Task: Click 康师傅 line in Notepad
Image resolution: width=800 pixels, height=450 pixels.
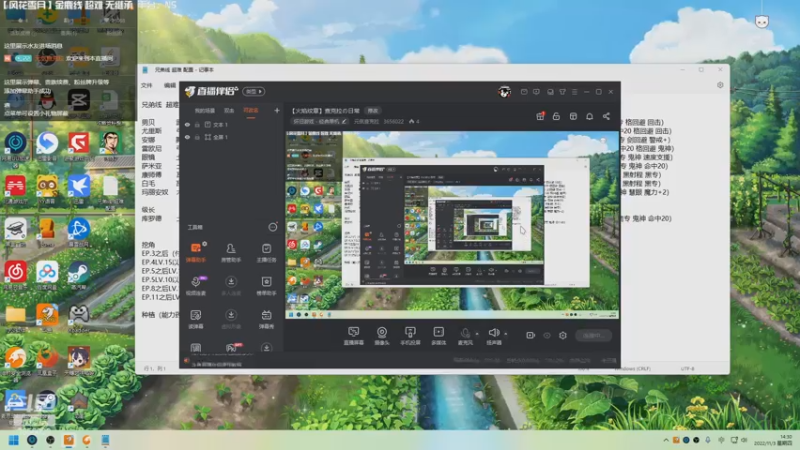Action: (x=152, y=174)
